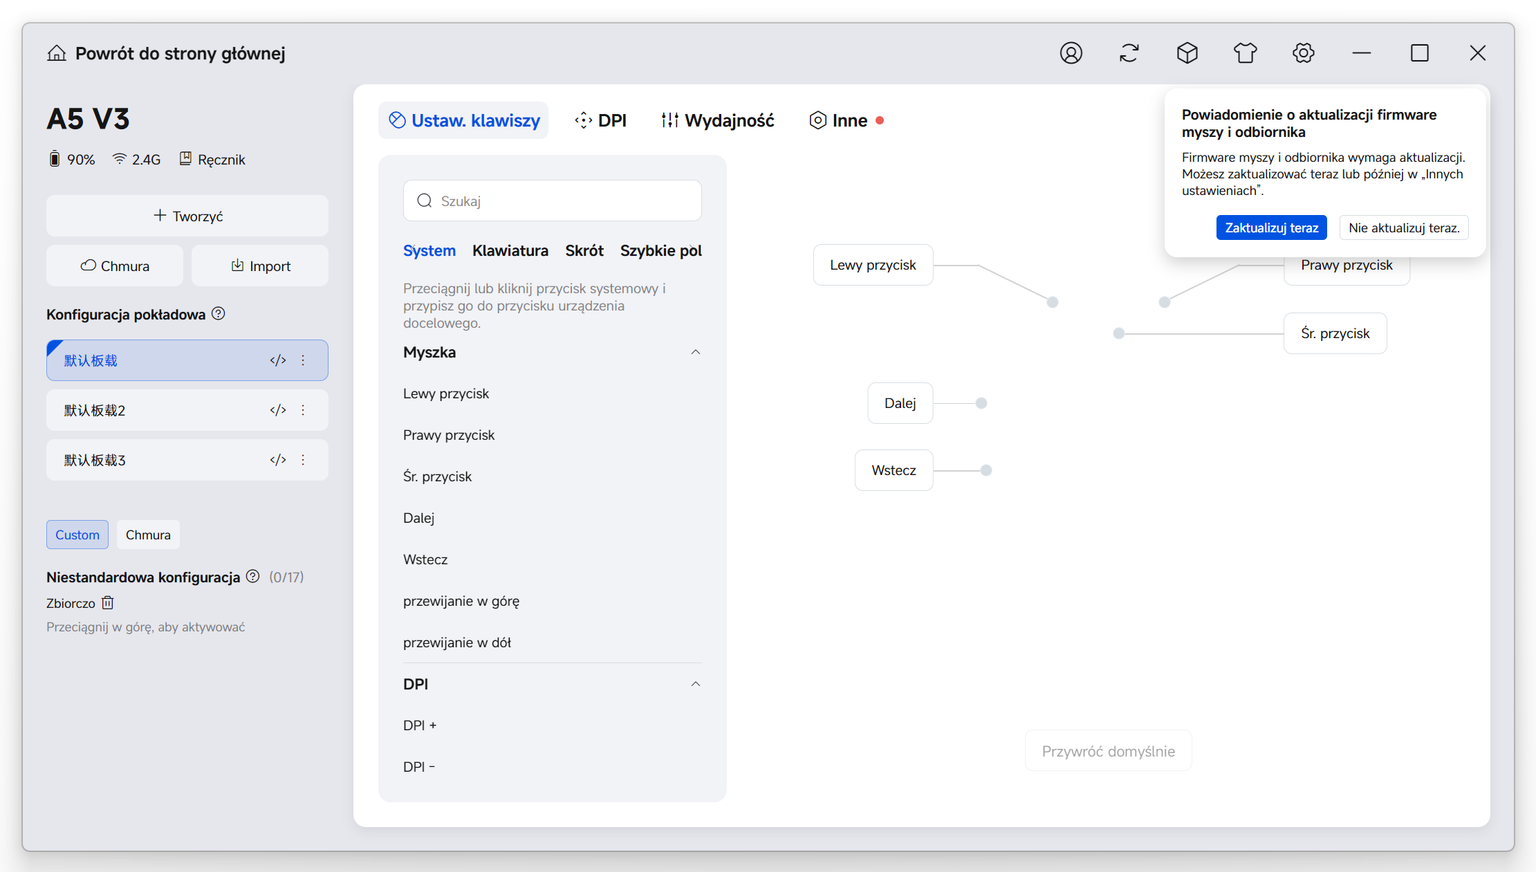Open the 3D cube icon in header

[x=1187, y=53]
